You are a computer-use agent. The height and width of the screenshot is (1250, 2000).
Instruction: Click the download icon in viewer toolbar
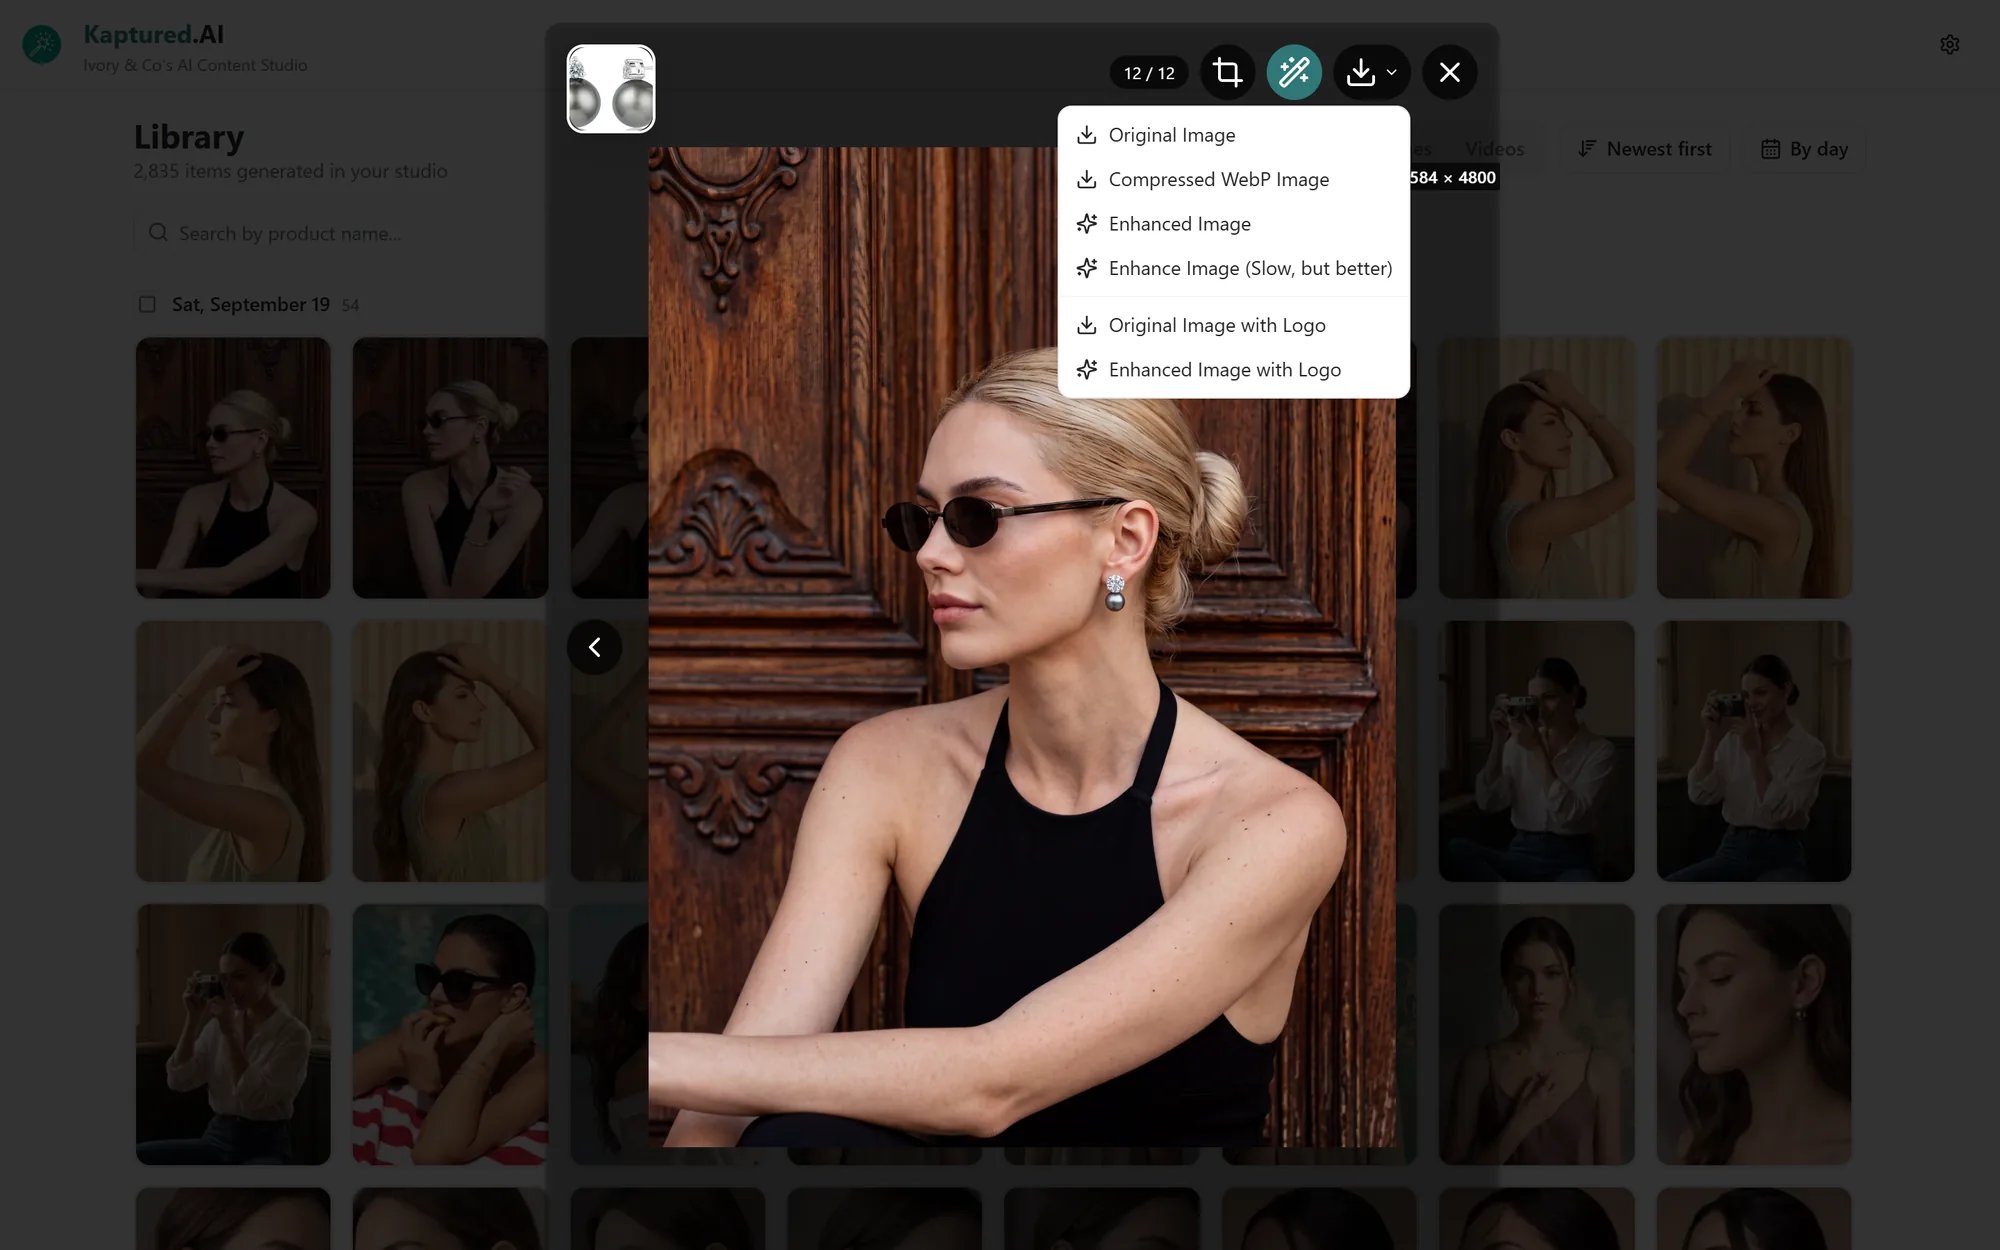pyautogui.click(x=1360, y=72)
